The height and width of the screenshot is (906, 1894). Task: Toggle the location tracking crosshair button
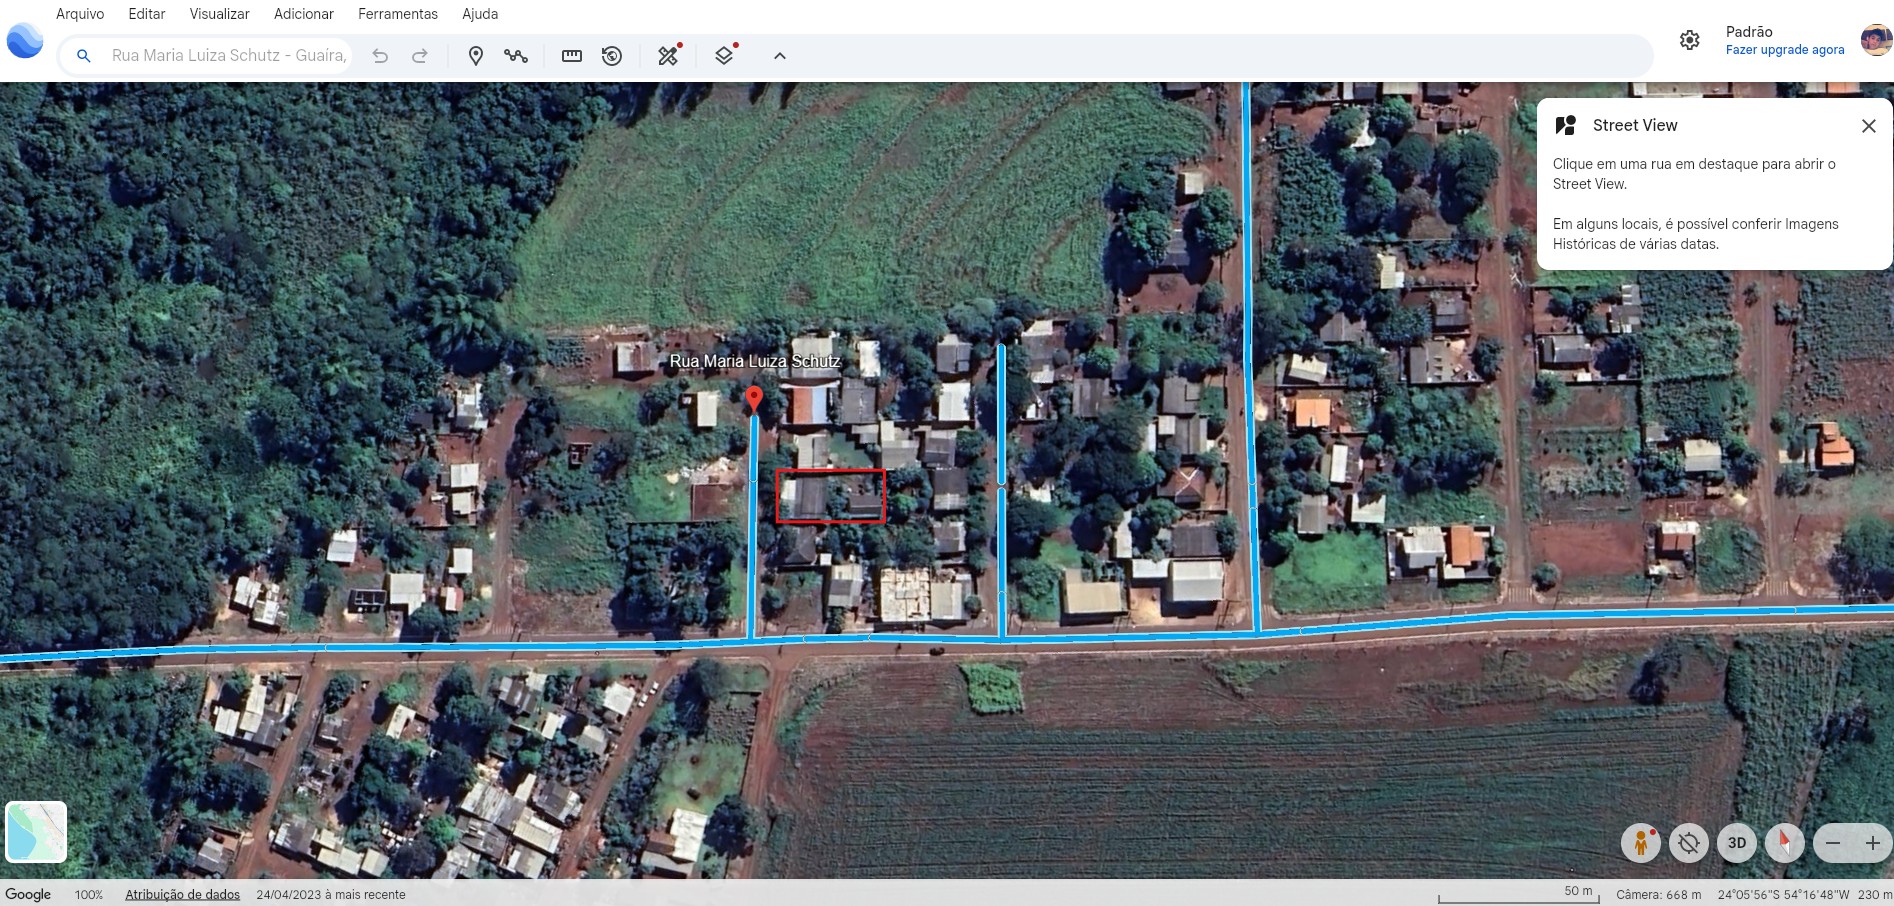(1689, 843)
